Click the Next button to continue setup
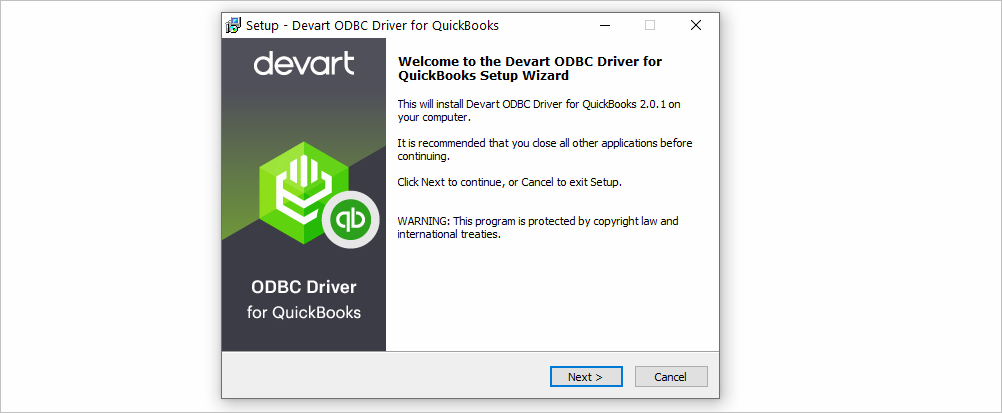This screenshot has width=1002, height=413. point(586,377)
